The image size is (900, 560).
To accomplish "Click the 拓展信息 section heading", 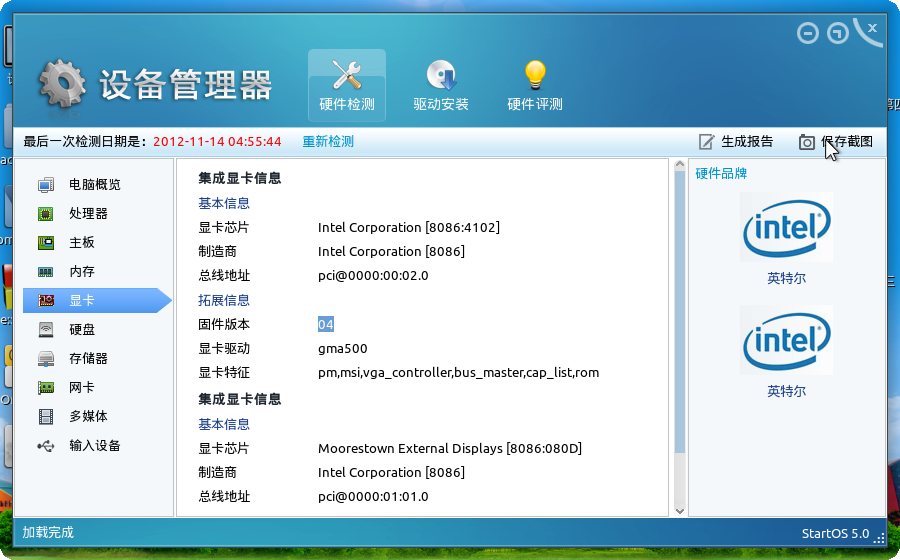I will click(224, 301).
